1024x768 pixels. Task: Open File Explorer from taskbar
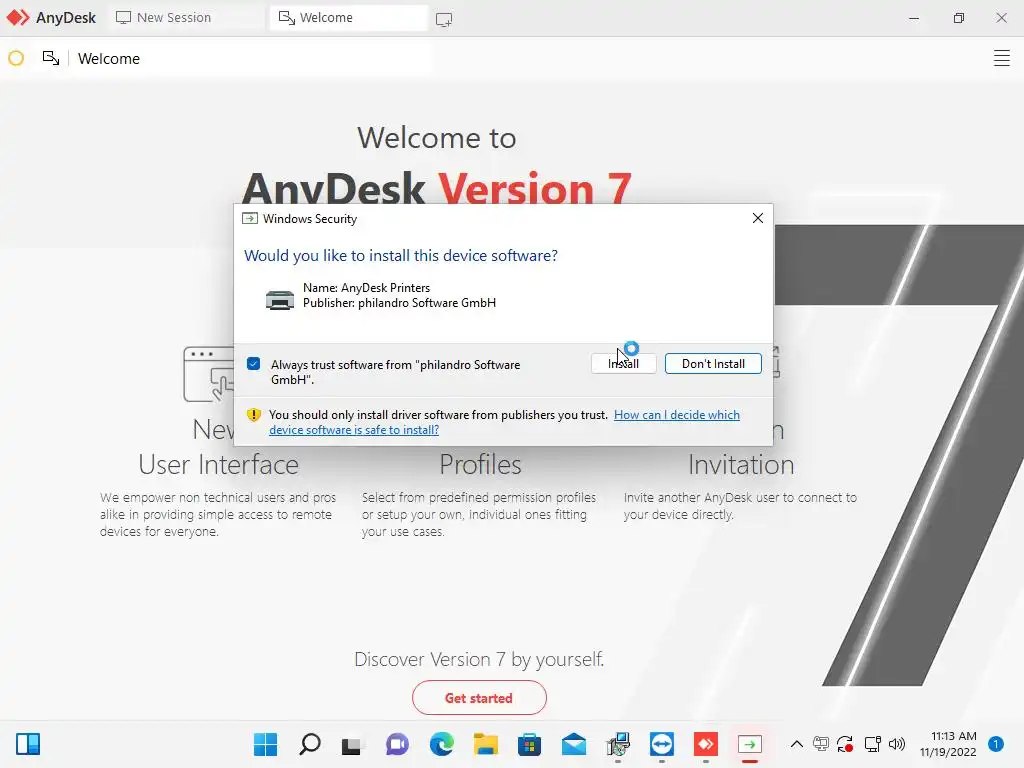(x=486, y=744)
